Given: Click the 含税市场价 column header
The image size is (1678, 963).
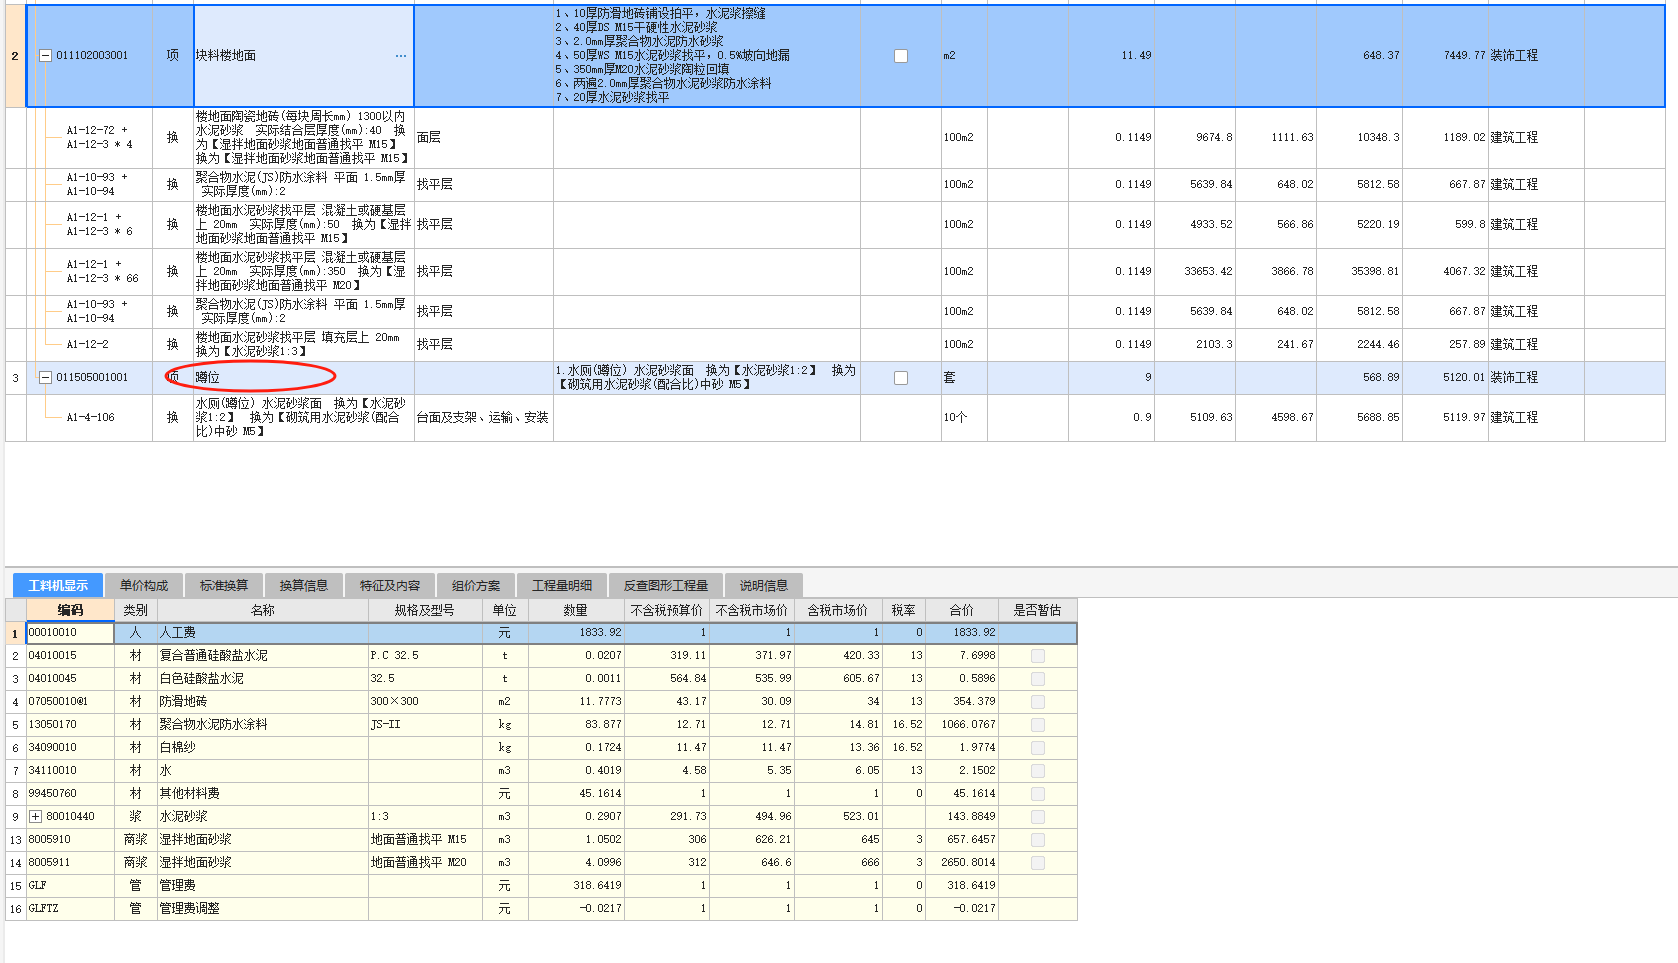Looking at the screenshot, I should (x=838, y=610).
